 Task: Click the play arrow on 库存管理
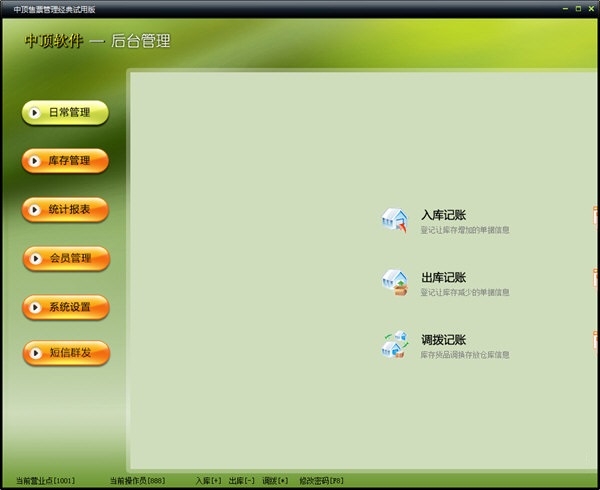click(34, 161)
